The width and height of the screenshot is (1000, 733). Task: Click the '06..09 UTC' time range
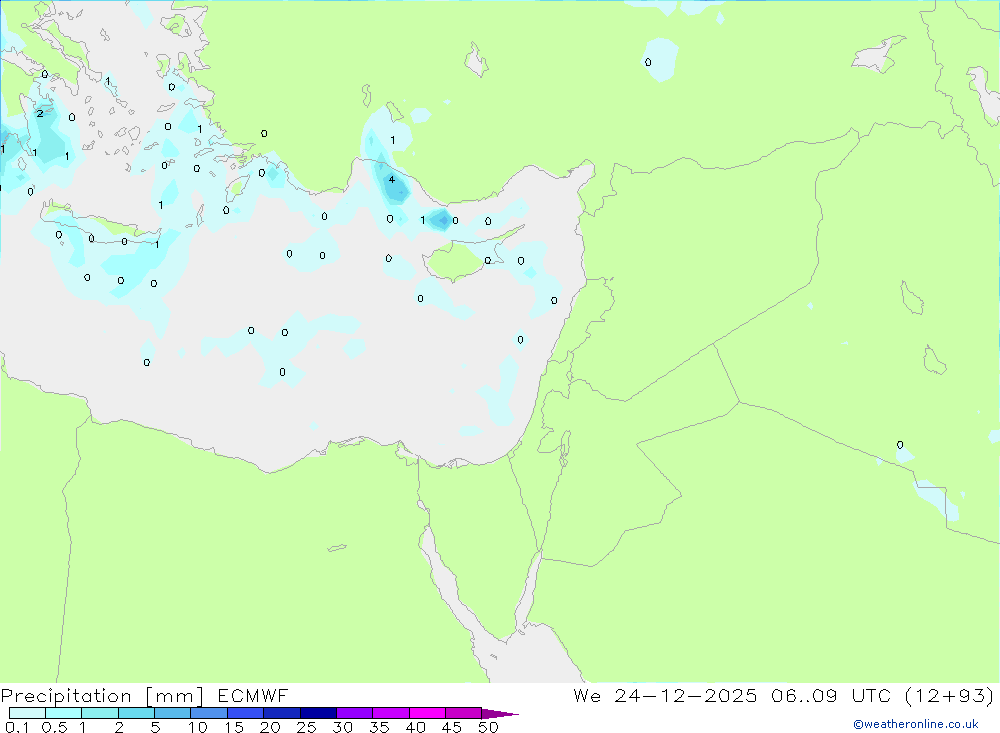[830, 696]
